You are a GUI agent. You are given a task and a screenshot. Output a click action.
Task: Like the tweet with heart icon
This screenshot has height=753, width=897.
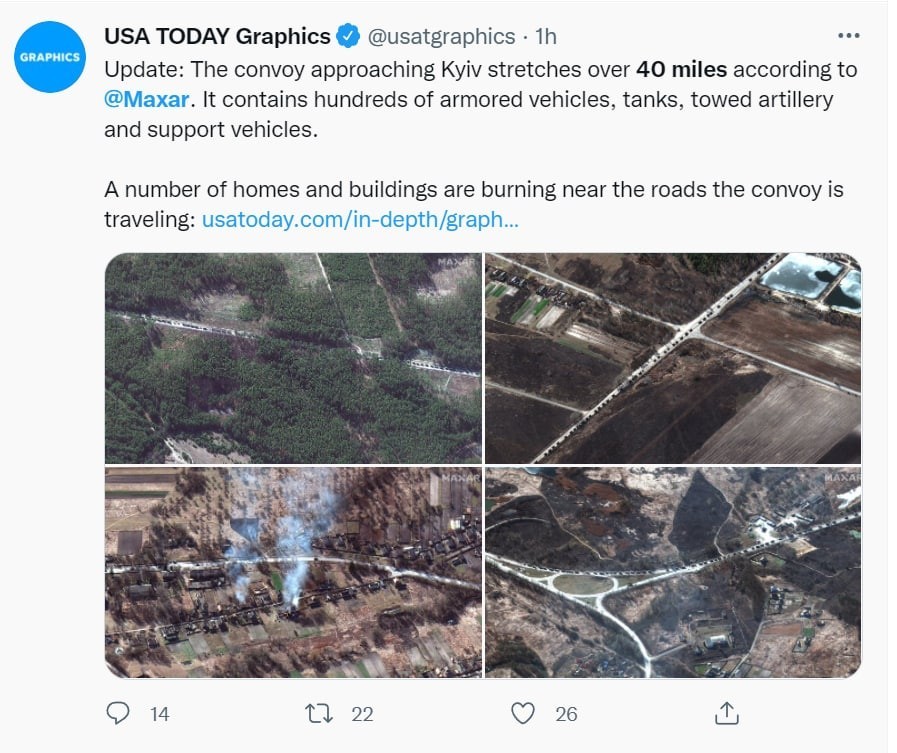coord(522,714)
